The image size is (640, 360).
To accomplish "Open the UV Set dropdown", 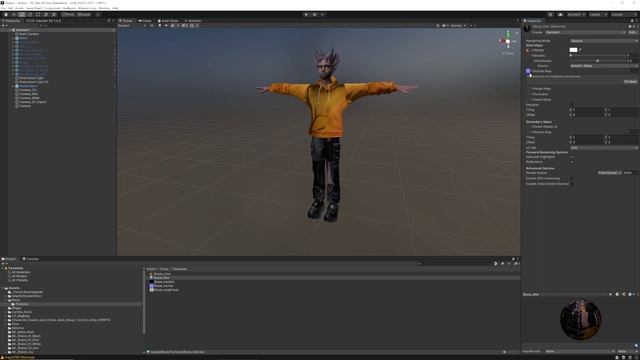I will [604, 148].
